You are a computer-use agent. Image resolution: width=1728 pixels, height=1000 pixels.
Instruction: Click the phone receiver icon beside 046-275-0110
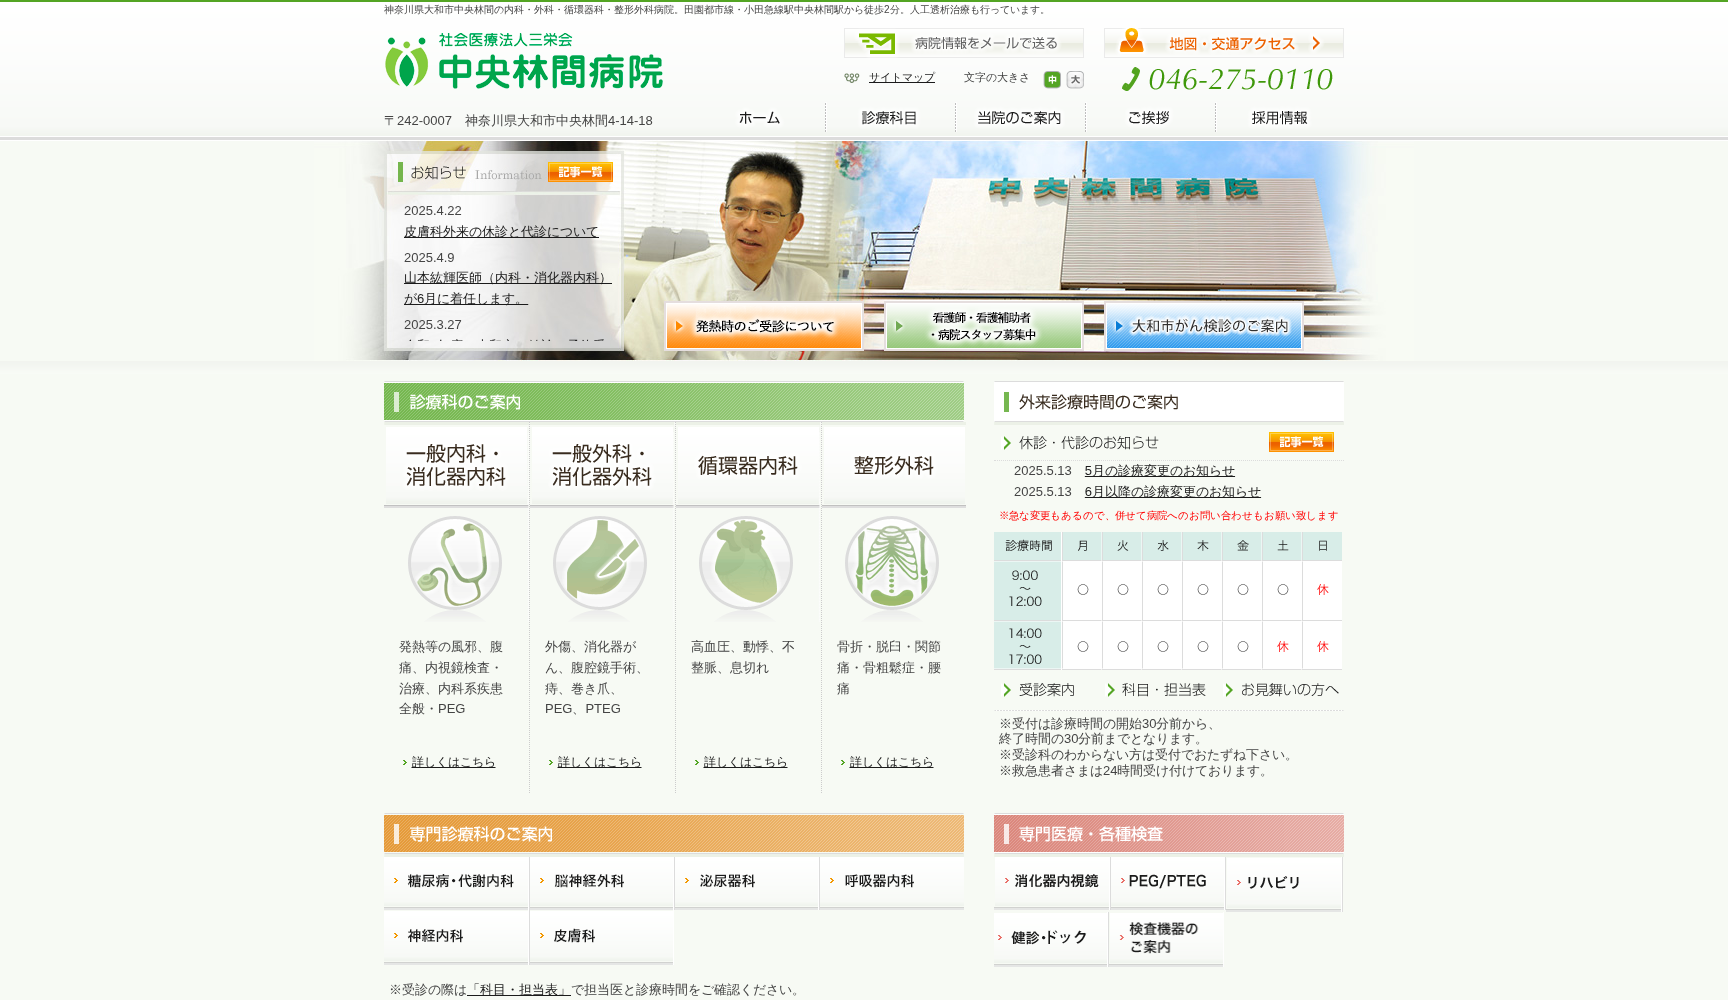(x=1132, y=79)
